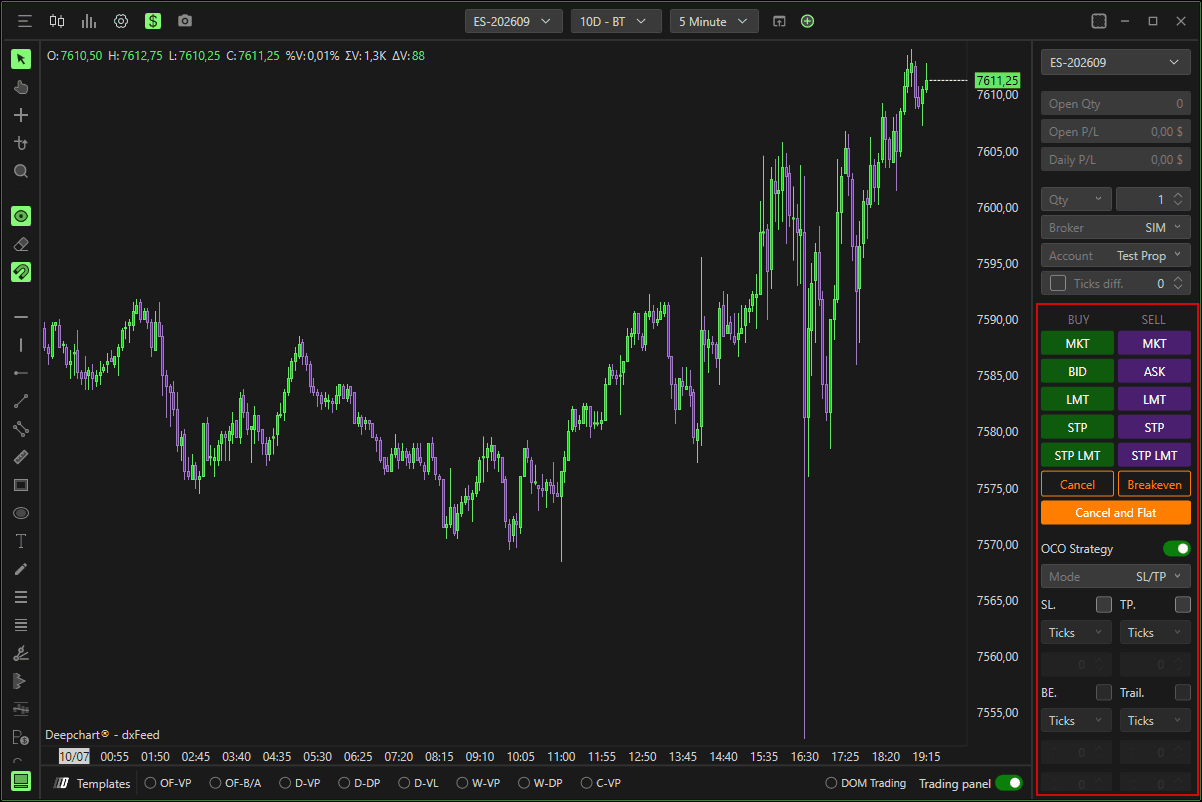
Task: Select the ellipse drawing tool
Action: pyautogui.click(x=21, y=513)
